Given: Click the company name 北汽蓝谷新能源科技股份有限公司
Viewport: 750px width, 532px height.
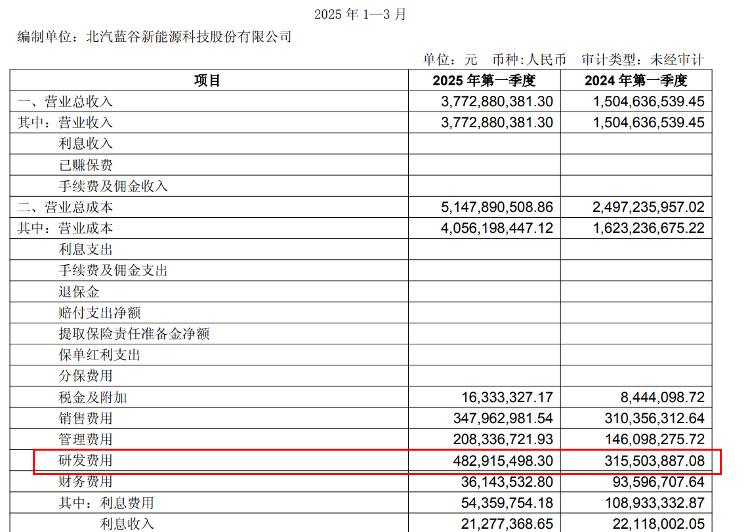Looking at the screenshot, I should (188, 37).
